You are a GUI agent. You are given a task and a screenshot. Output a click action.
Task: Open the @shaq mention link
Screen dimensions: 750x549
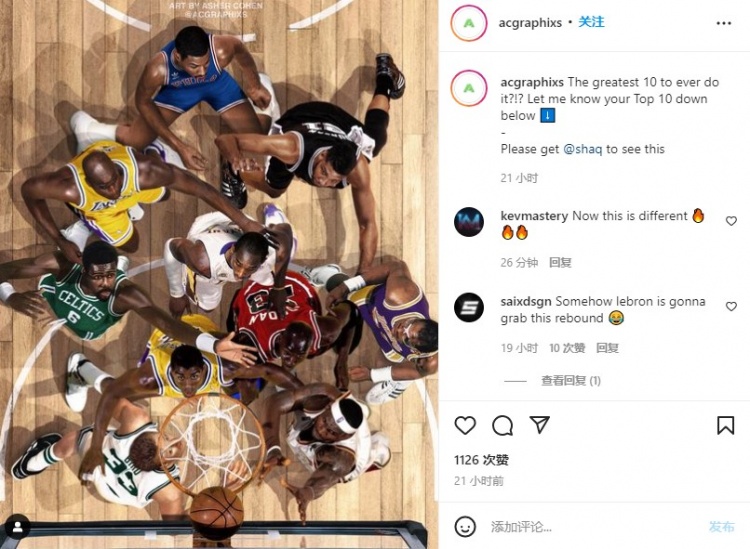(x=583, y=149)
